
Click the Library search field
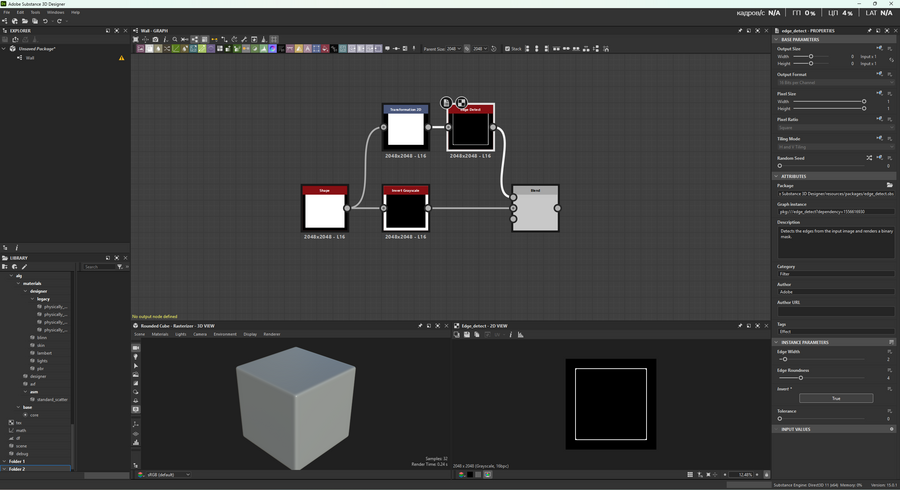[99, 267]
